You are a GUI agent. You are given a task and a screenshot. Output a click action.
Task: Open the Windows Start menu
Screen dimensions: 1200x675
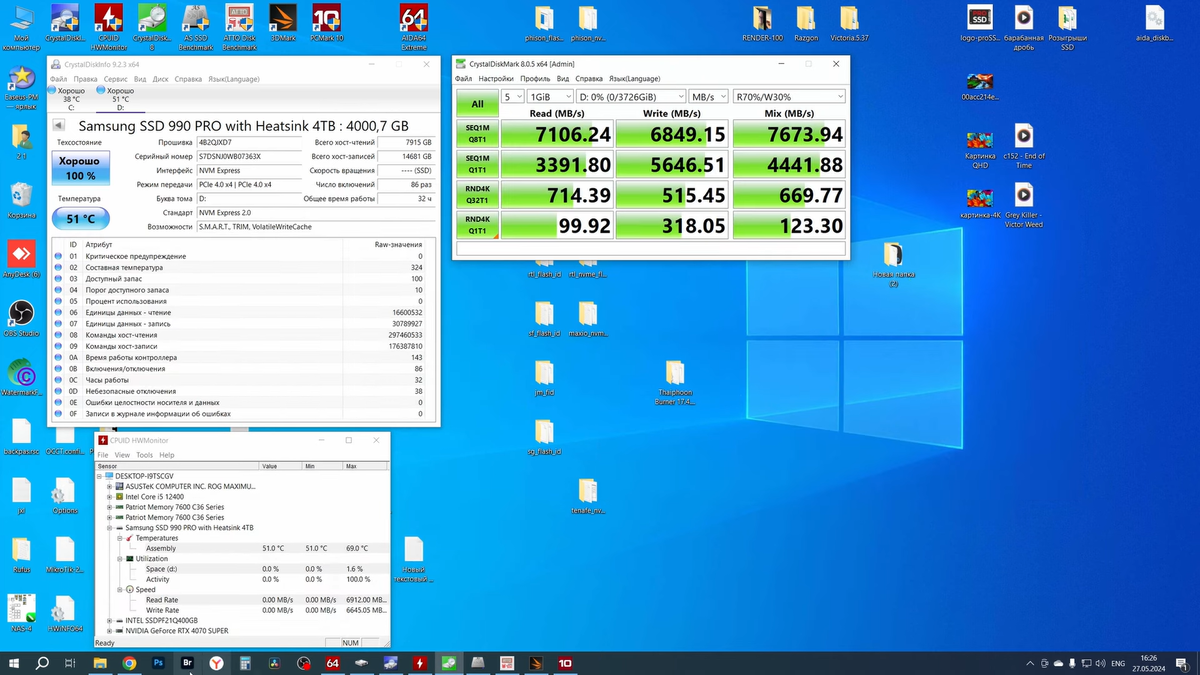[13, 663]
